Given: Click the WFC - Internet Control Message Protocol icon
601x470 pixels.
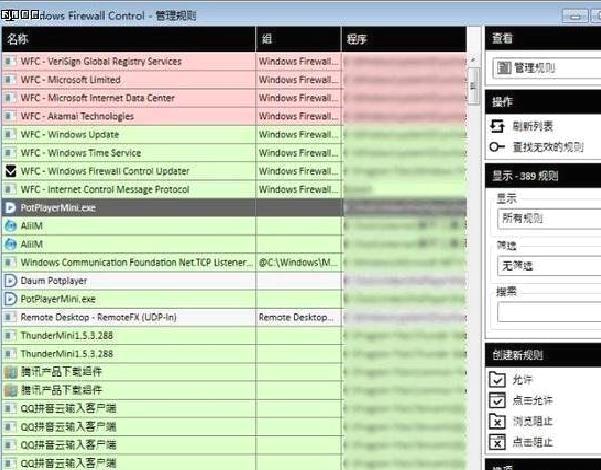Looking at the screenshot, I should [x=10, y=189].
